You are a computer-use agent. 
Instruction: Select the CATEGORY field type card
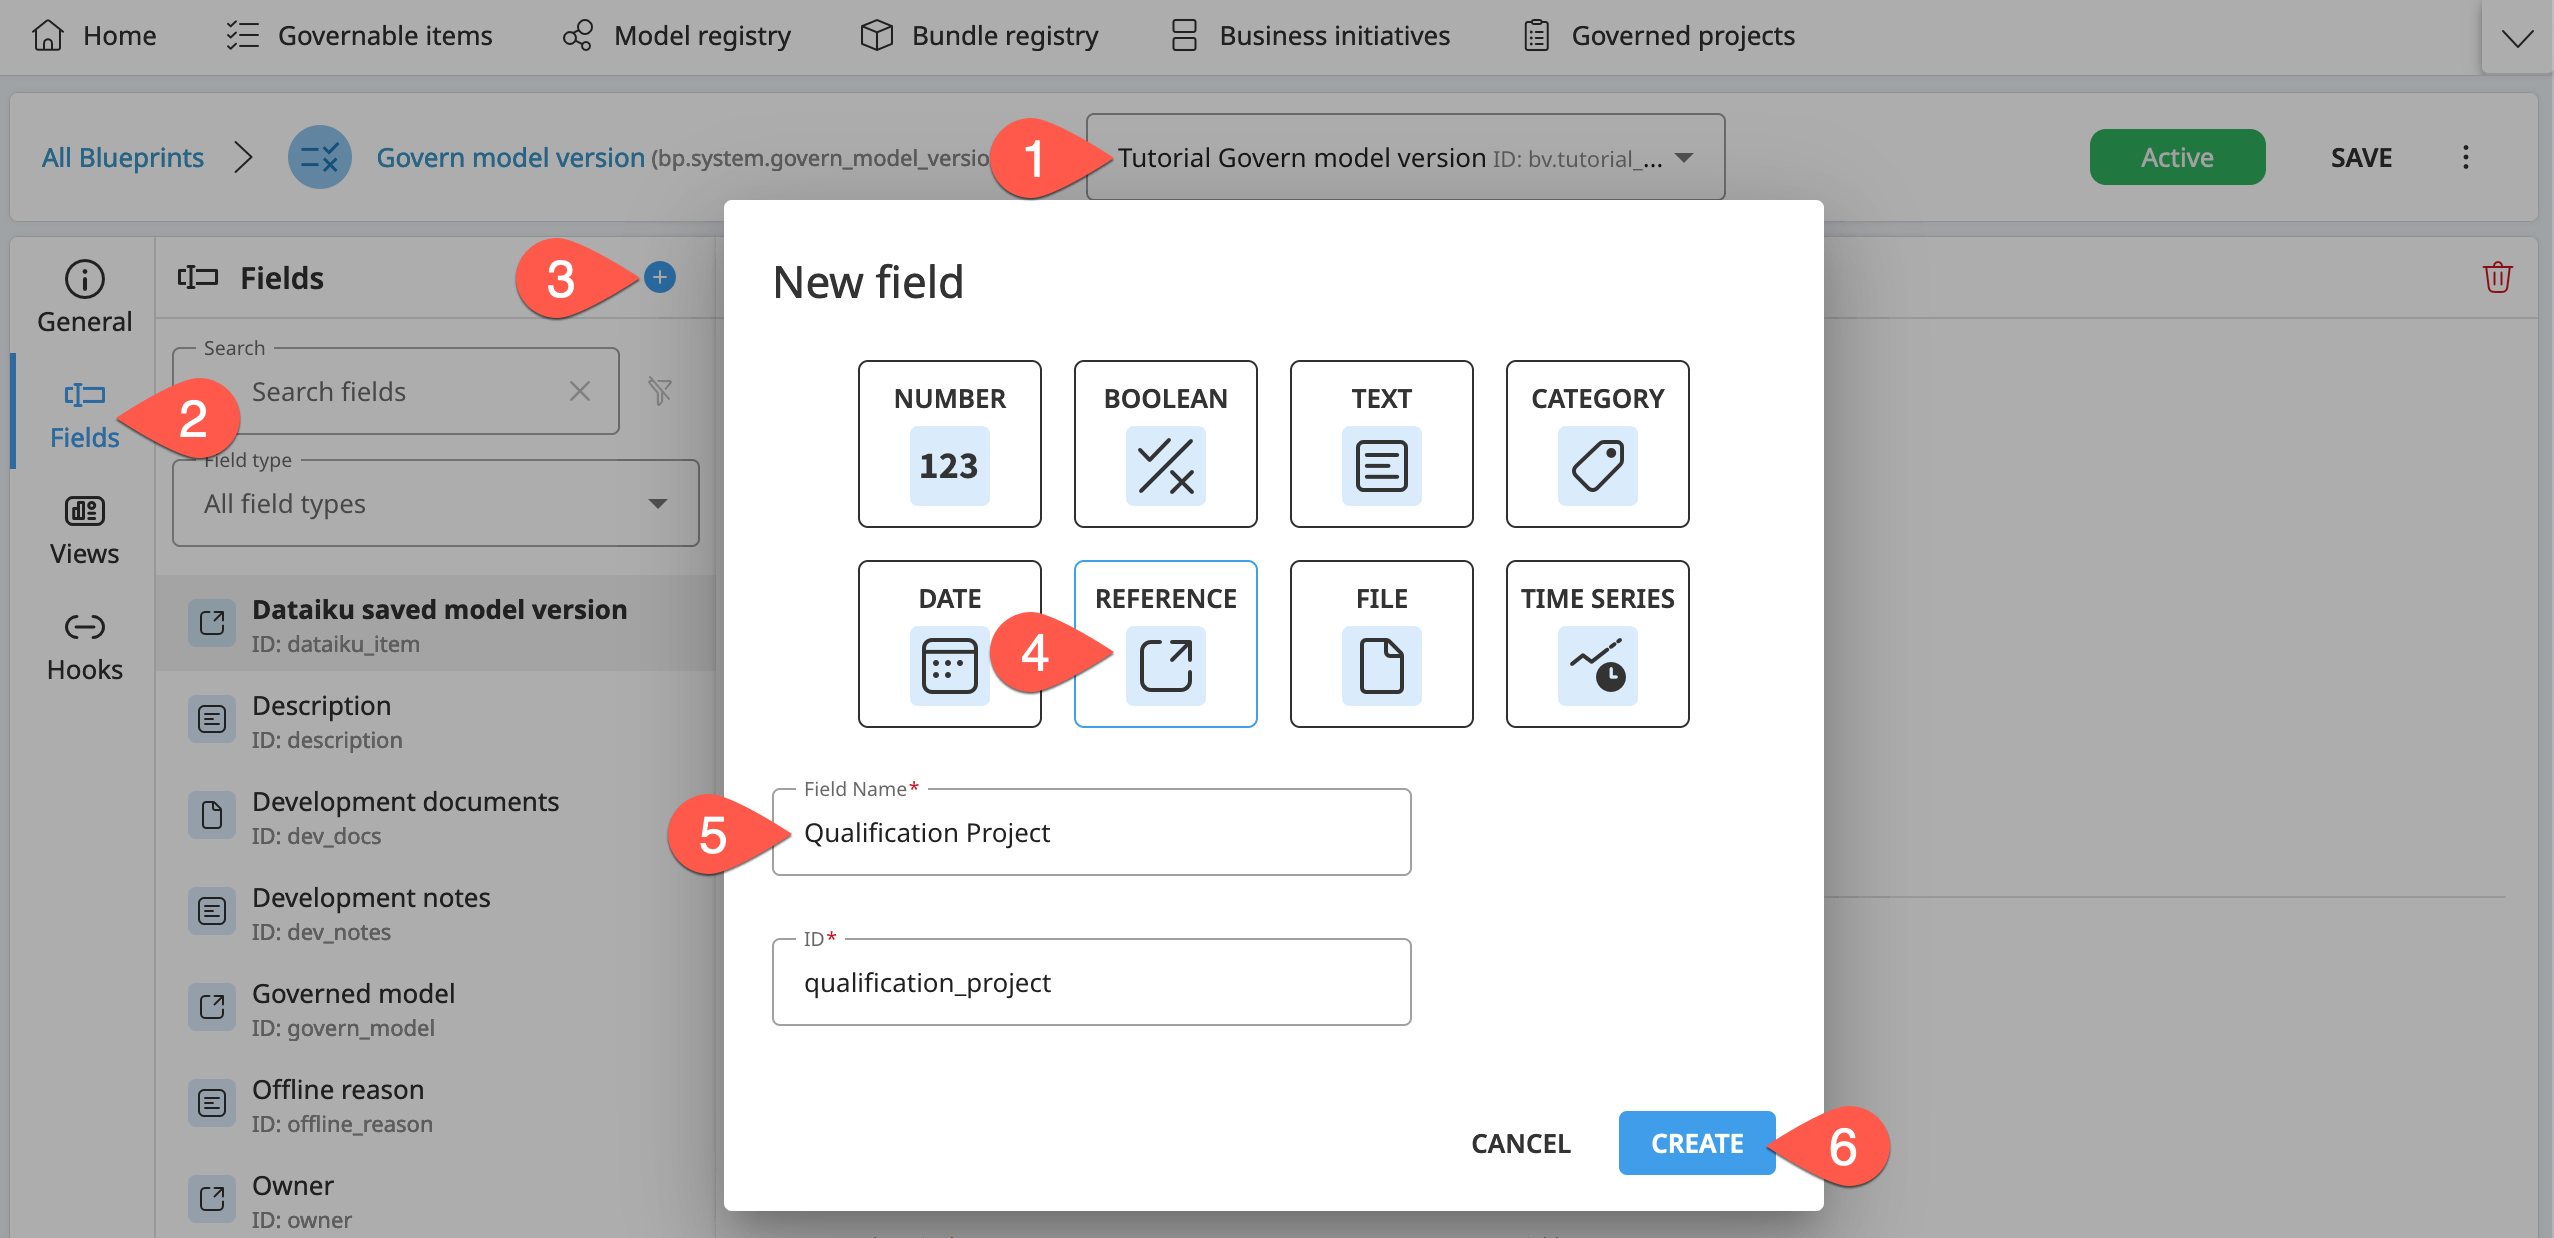click(1597, 444)
